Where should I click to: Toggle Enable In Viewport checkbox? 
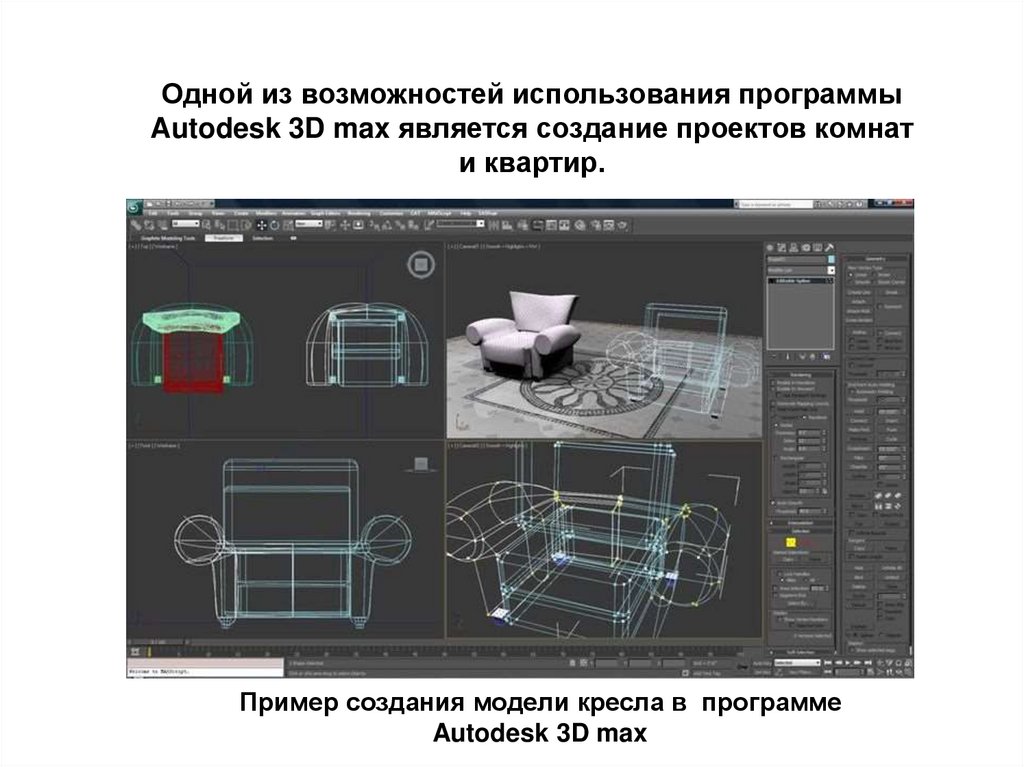point(773,389)
